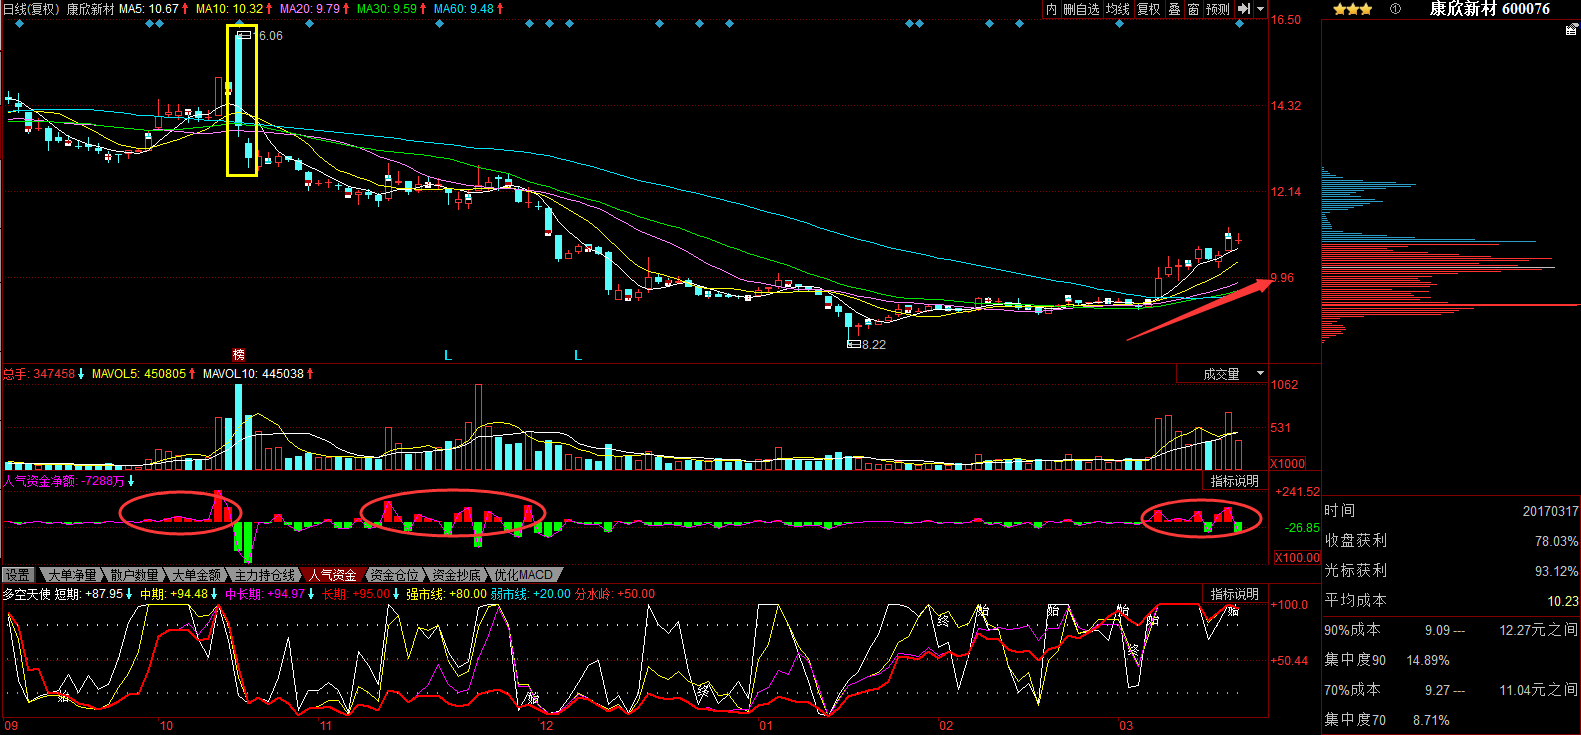Click the X100.00 scale box in the 人气资金 panel

click(x=1296, y=558)
